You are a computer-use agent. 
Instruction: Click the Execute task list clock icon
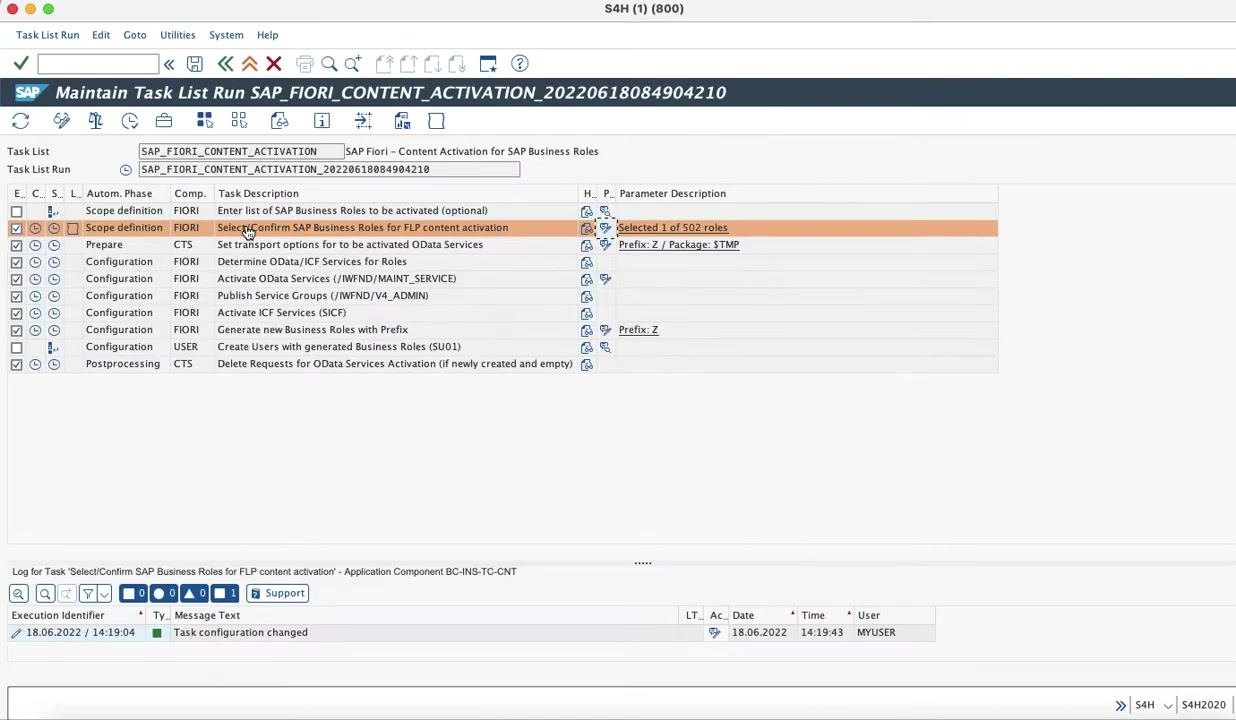pyautogui.click(x=130, y=121)
